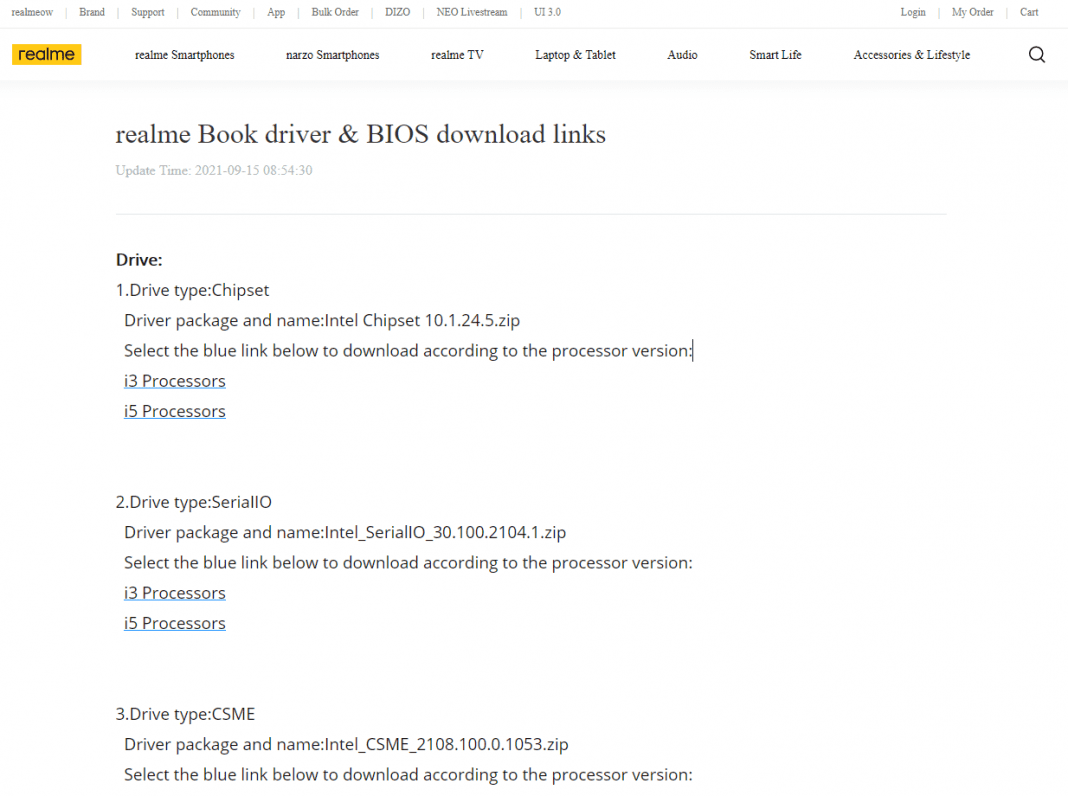Open the realme Smartphones menu
Image resolution: width=1068 pixels, height=796 pixels.
coord(184,55)
